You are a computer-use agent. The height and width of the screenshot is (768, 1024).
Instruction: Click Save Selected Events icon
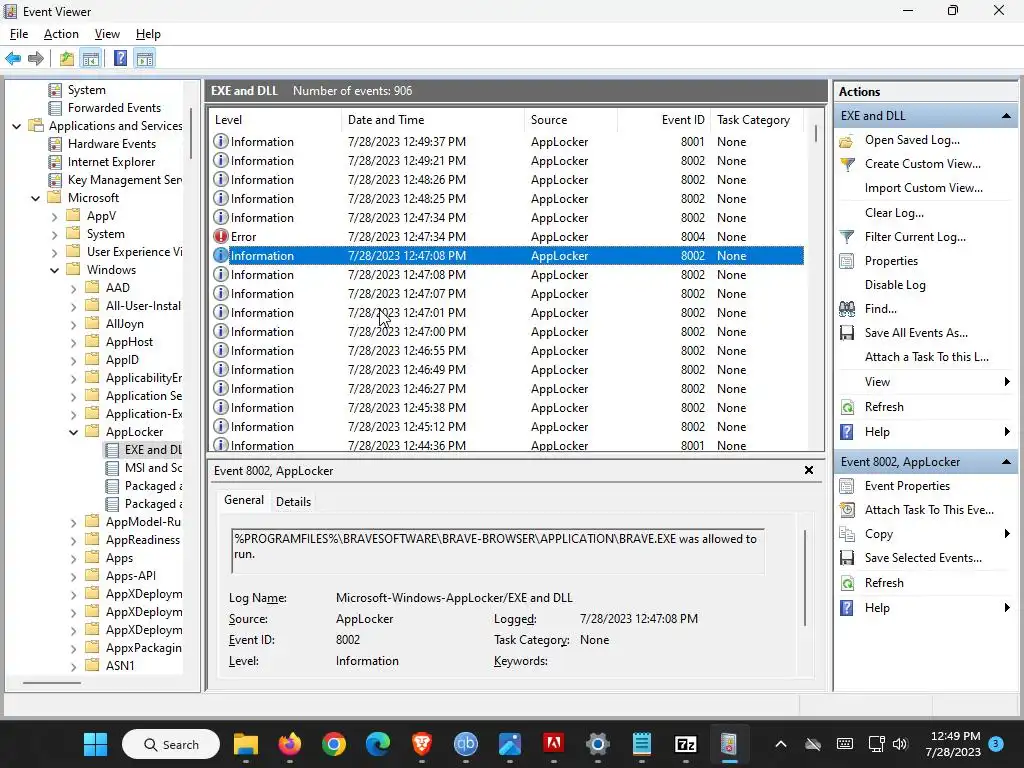point(847,558)
